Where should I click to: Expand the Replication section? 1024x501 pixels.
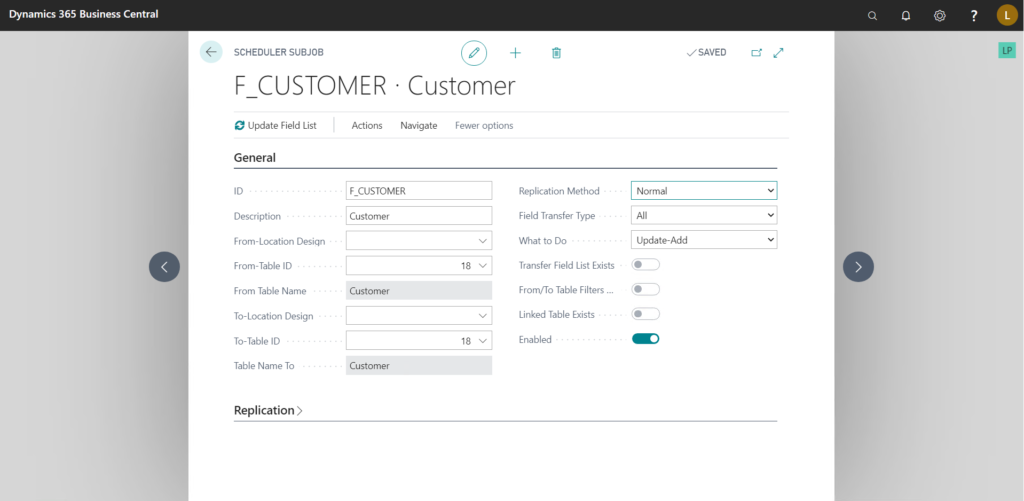coord(268,410)
